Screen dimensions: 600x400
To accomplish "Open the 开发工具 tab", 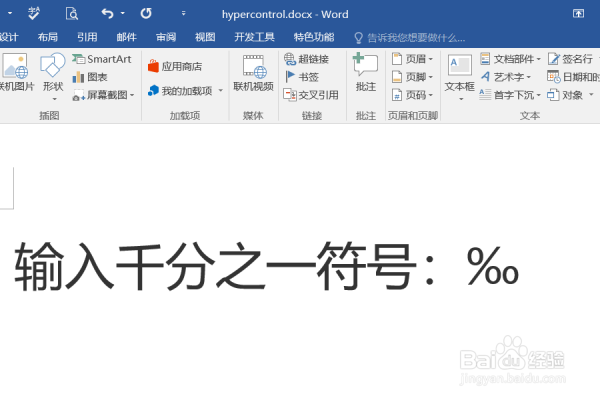I will [x=254, y=37].
